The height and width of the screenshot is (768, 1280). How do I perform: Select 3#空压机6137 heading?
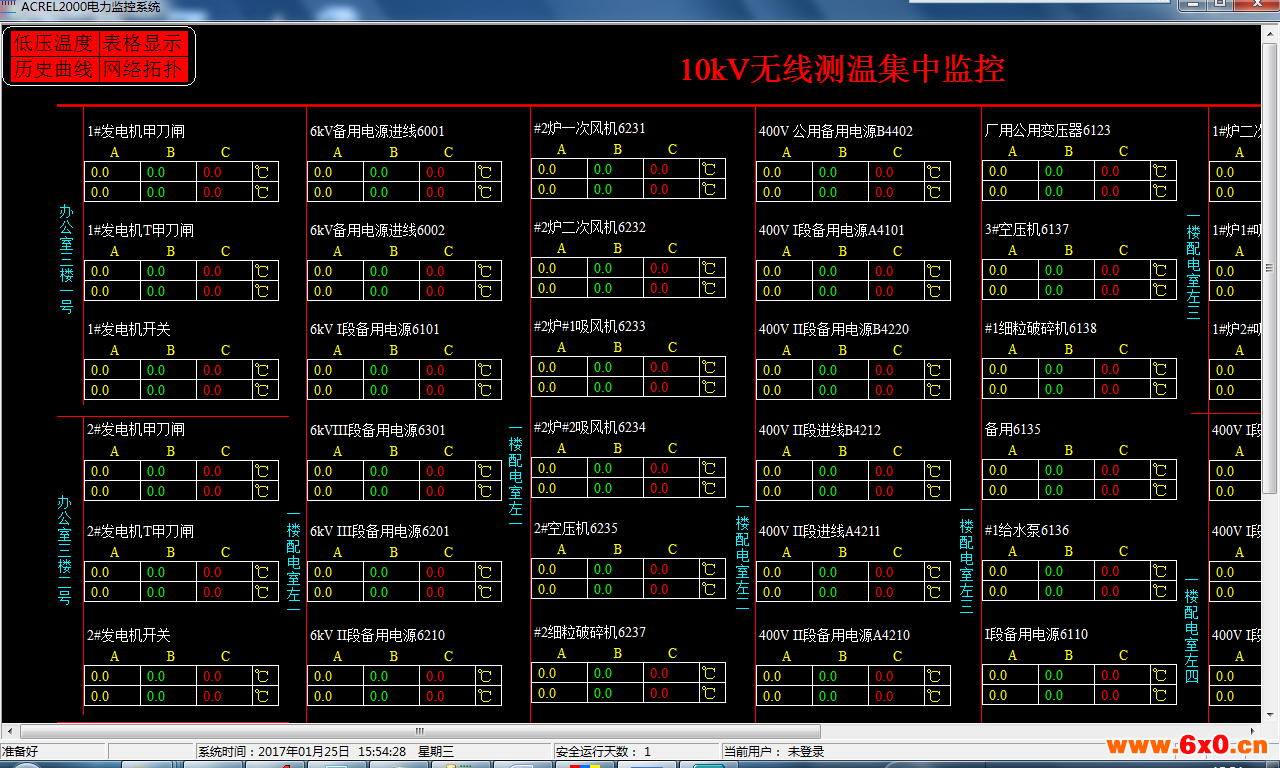click(x=1026, y=229)
